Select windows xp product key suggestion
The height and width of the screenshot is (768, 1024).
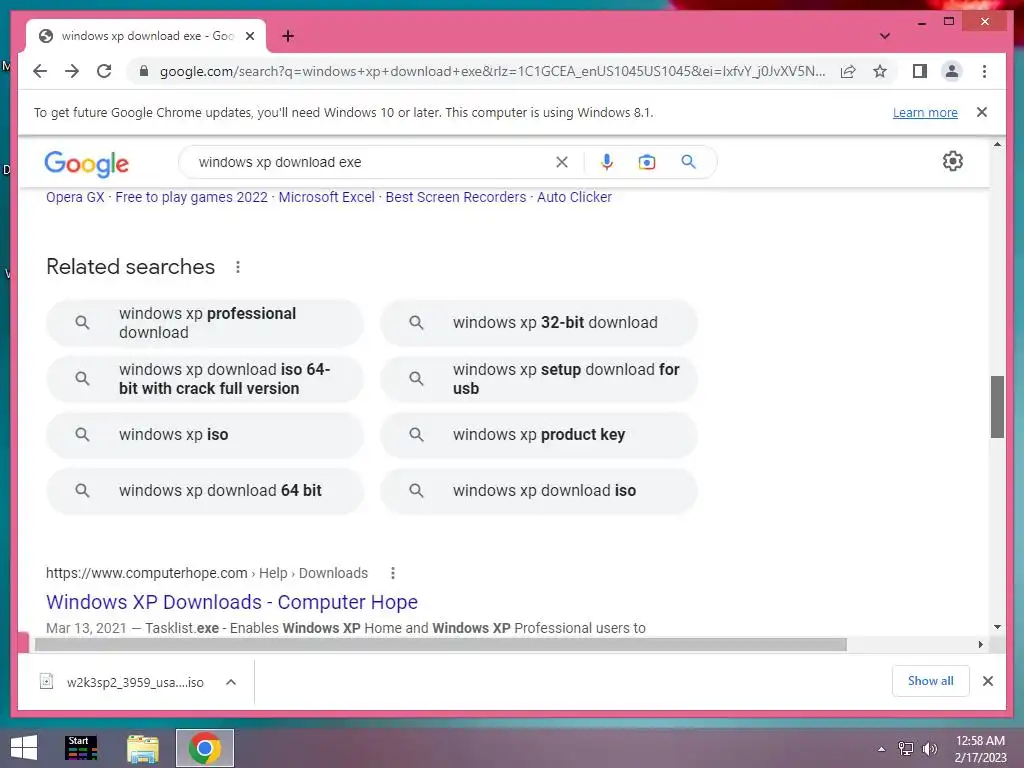click(539, 435)
